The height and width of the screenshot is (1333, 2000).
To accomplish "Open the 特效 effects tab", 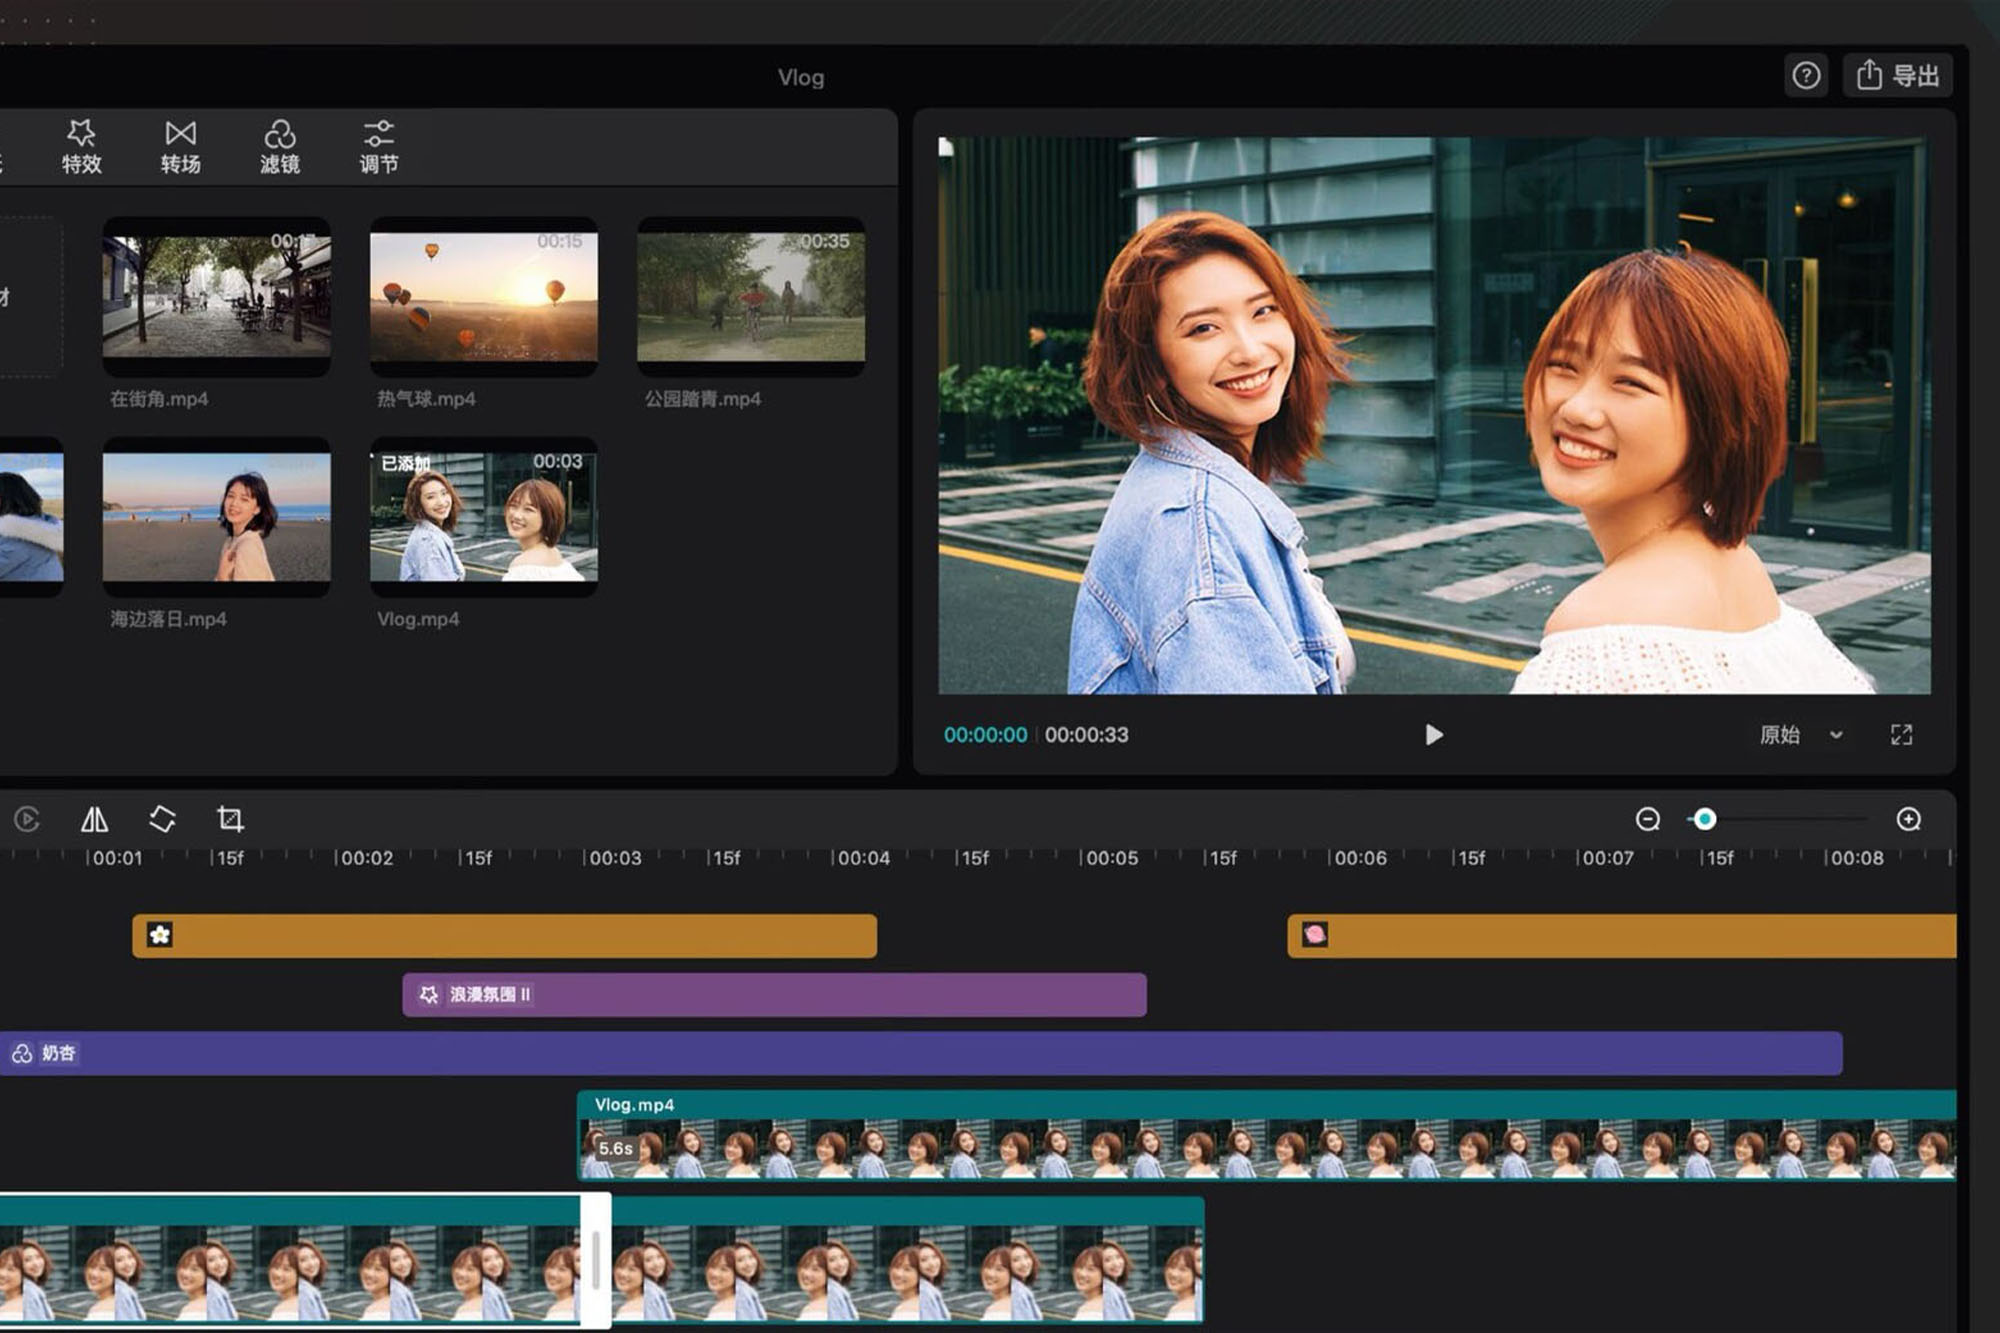I will pos(81,147).
